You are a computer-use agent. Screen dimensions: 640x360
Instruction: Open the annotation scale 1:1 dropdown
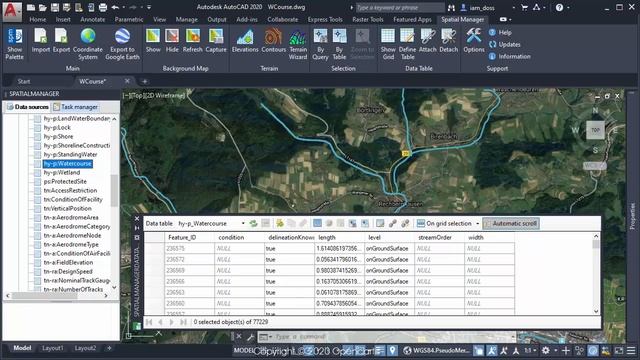(530, 350)
